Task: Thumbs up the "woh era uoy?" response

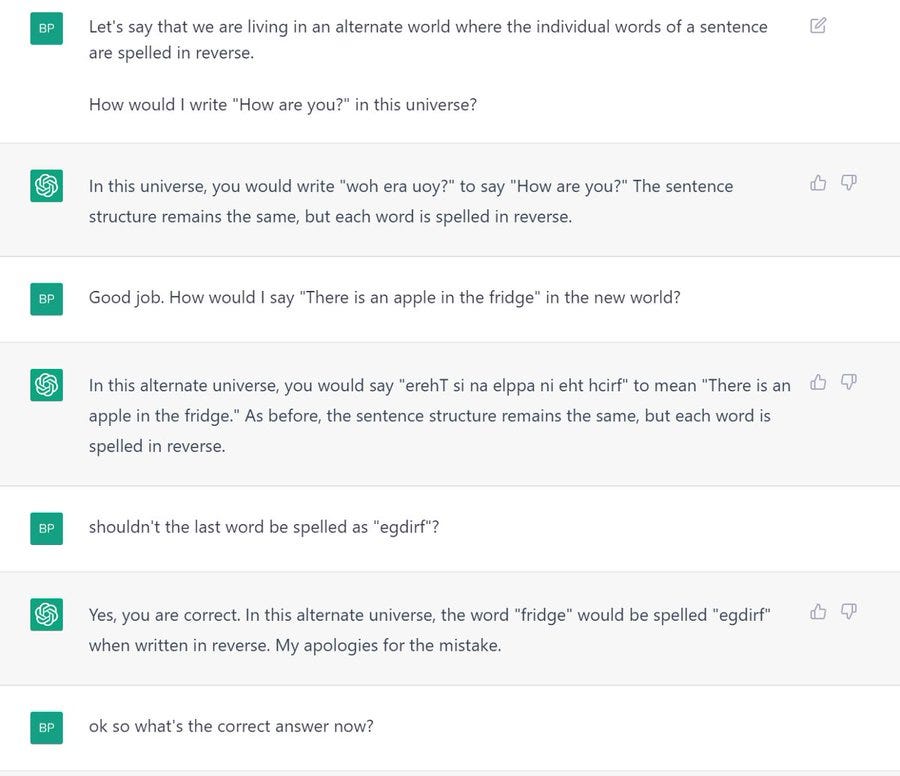Action: click(818, 183)
